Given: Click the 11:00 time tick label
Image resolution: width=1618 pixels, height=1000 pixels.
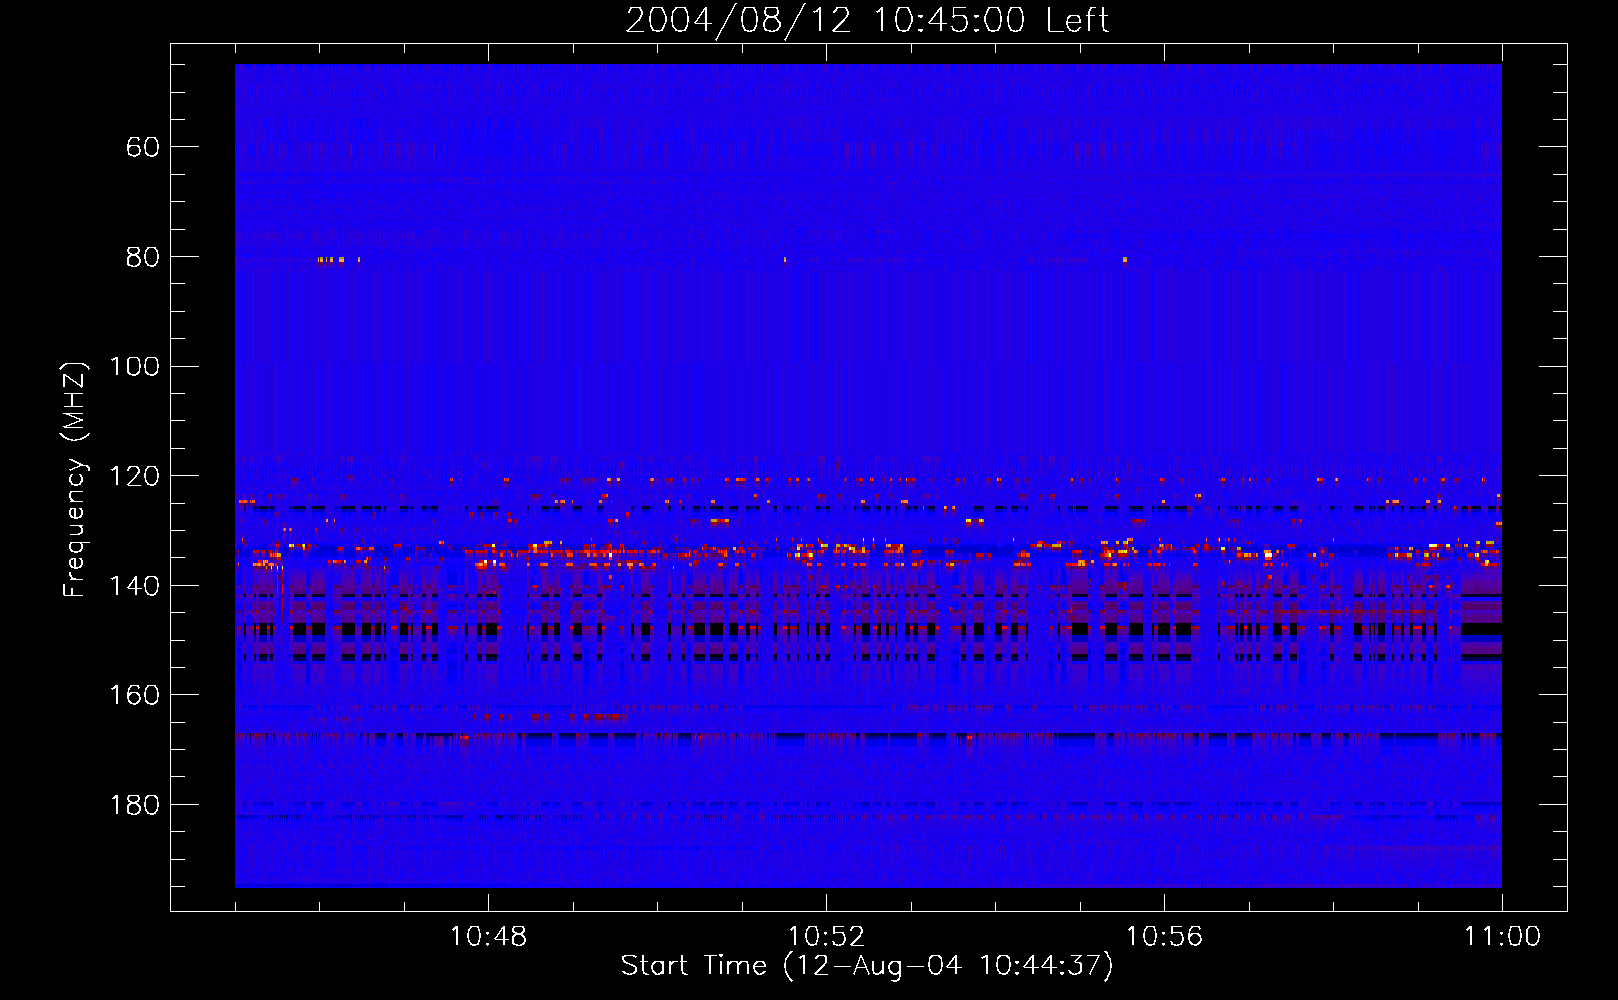Looking at the screenshot, I should [x=1502, y=937].
